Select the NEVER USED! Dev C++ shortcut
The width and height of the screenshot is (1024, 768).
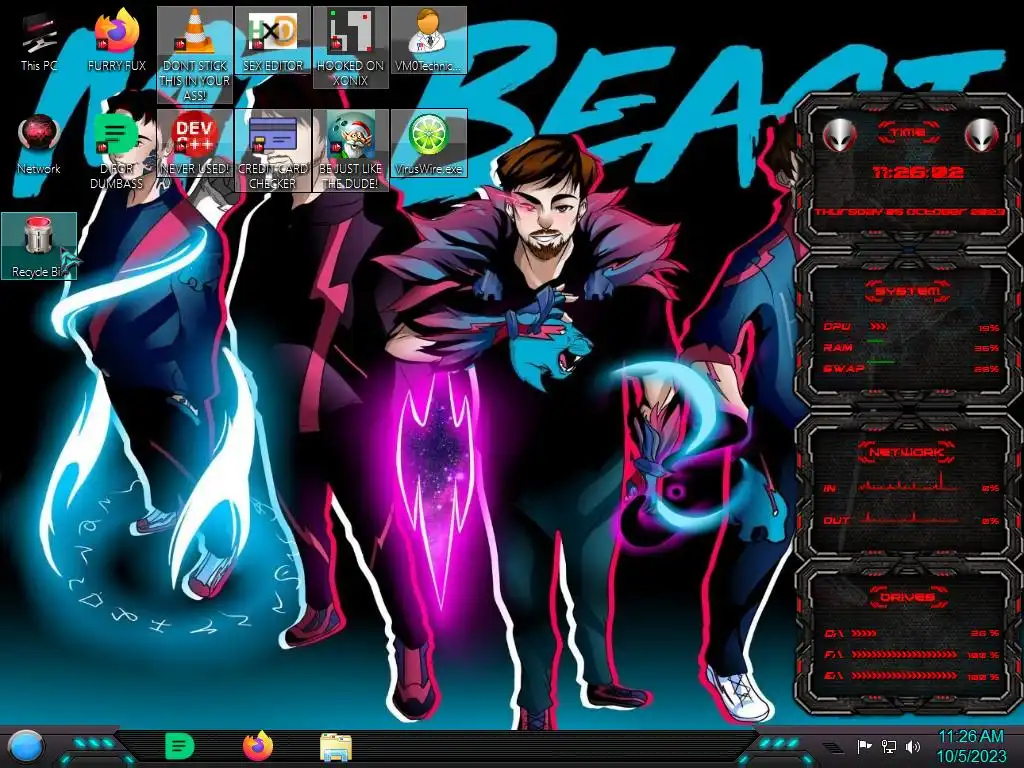[x=195, y=143]
